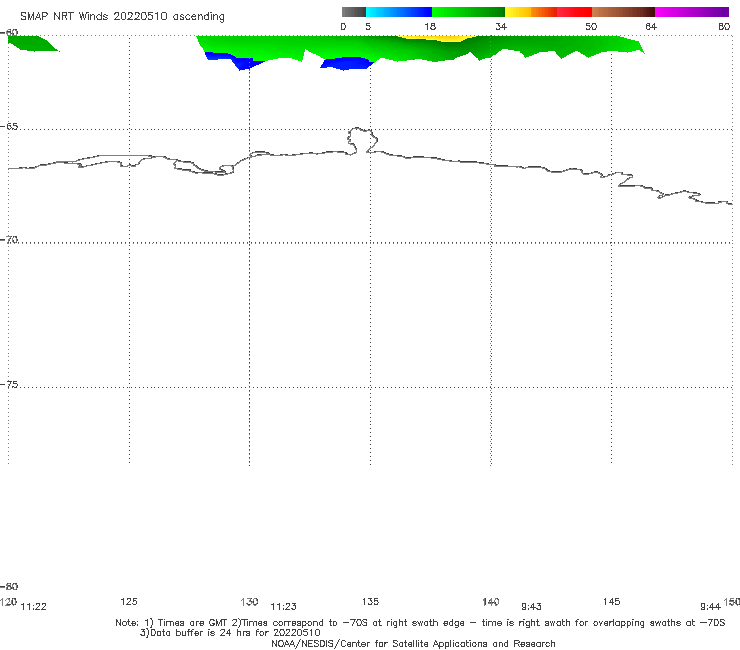Screen dimensions: 740x650
Task: Click the swath time '9:44'
Action: coord(710,607)
